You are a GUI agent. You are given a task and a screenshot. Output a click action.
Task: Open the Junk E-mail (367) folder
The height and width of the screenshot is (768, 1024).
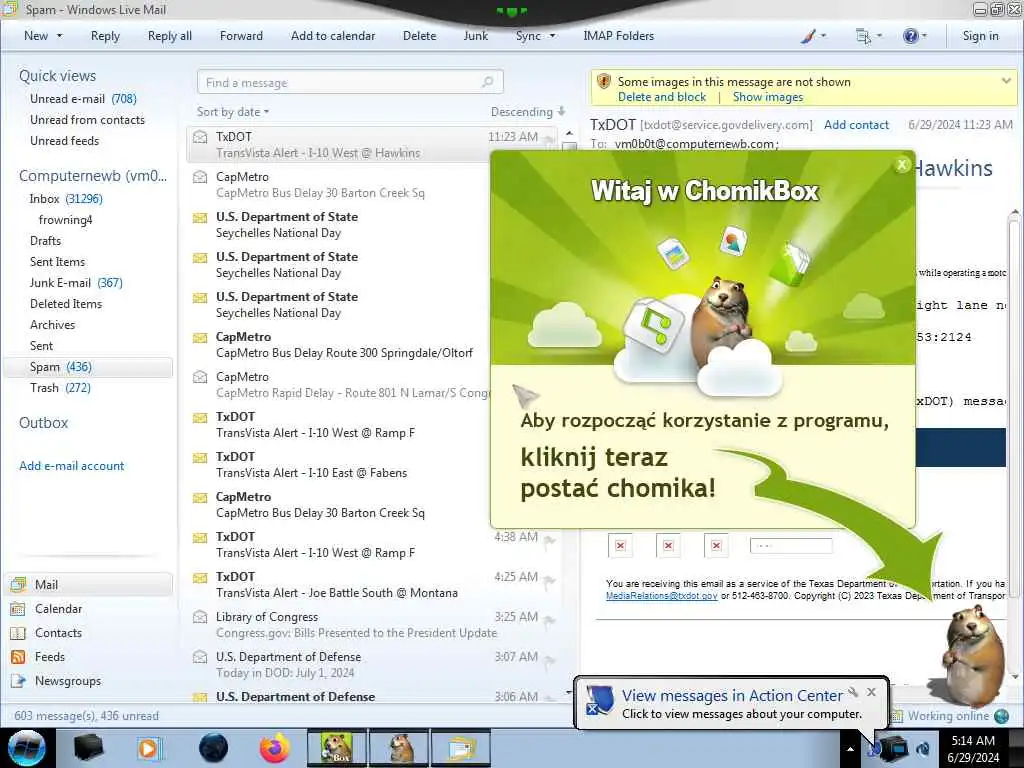[76, 283]
